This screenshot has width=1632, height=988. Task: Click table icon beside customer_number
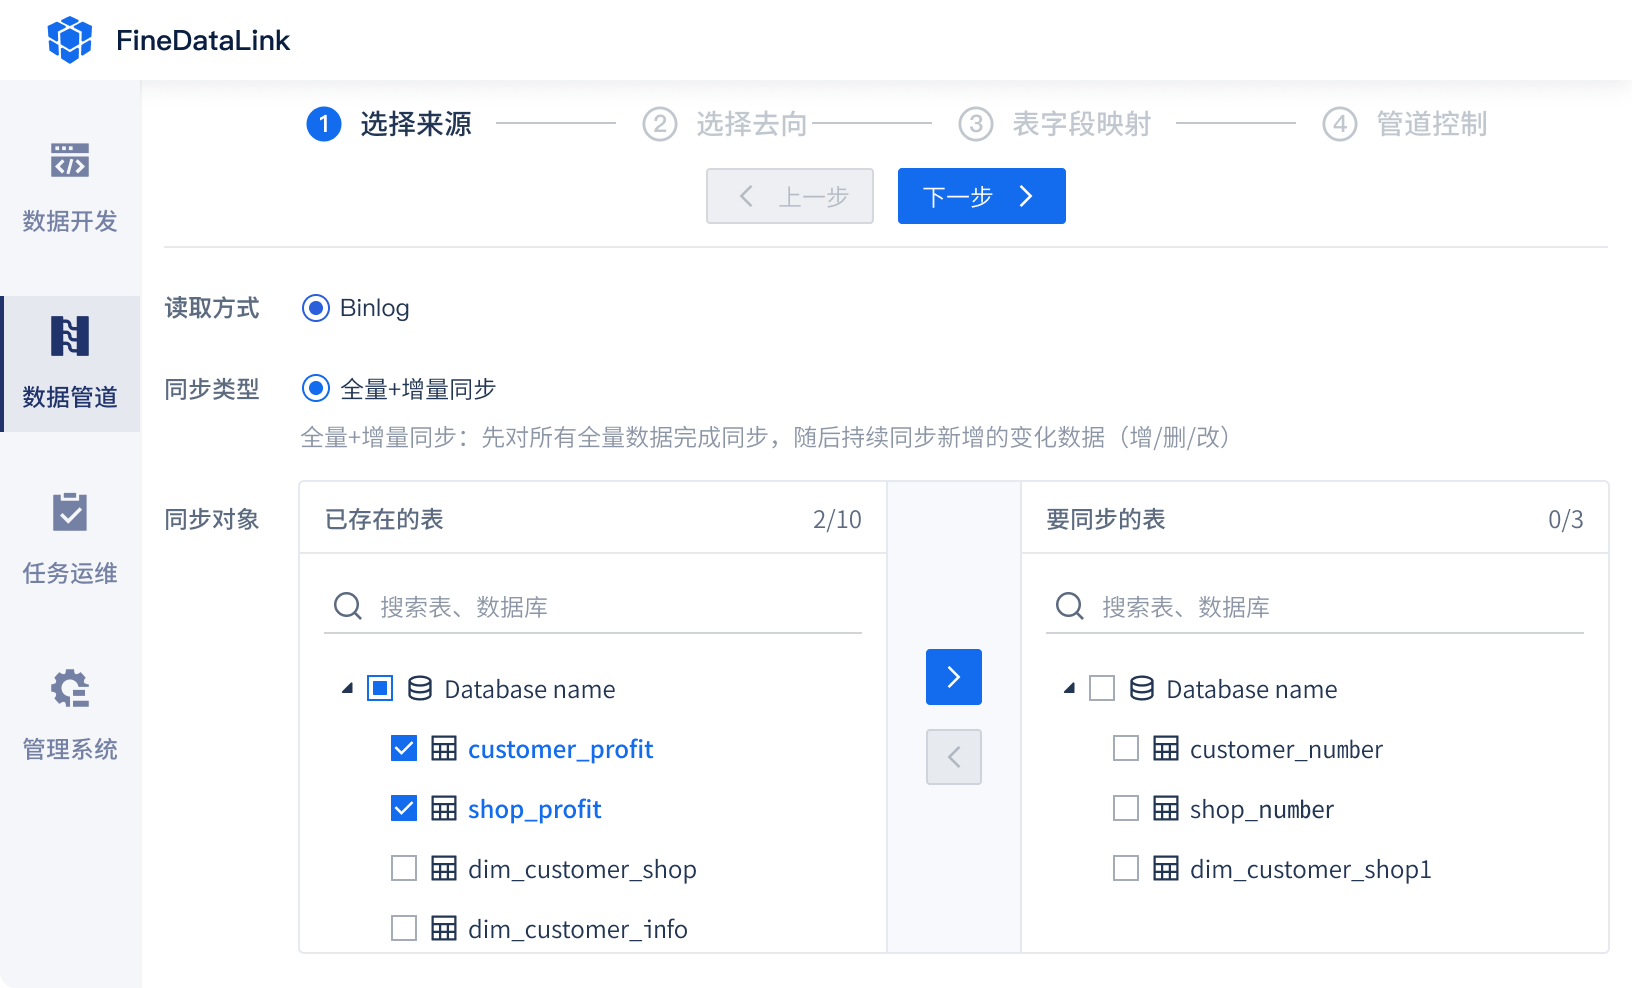pos(1166,748)
